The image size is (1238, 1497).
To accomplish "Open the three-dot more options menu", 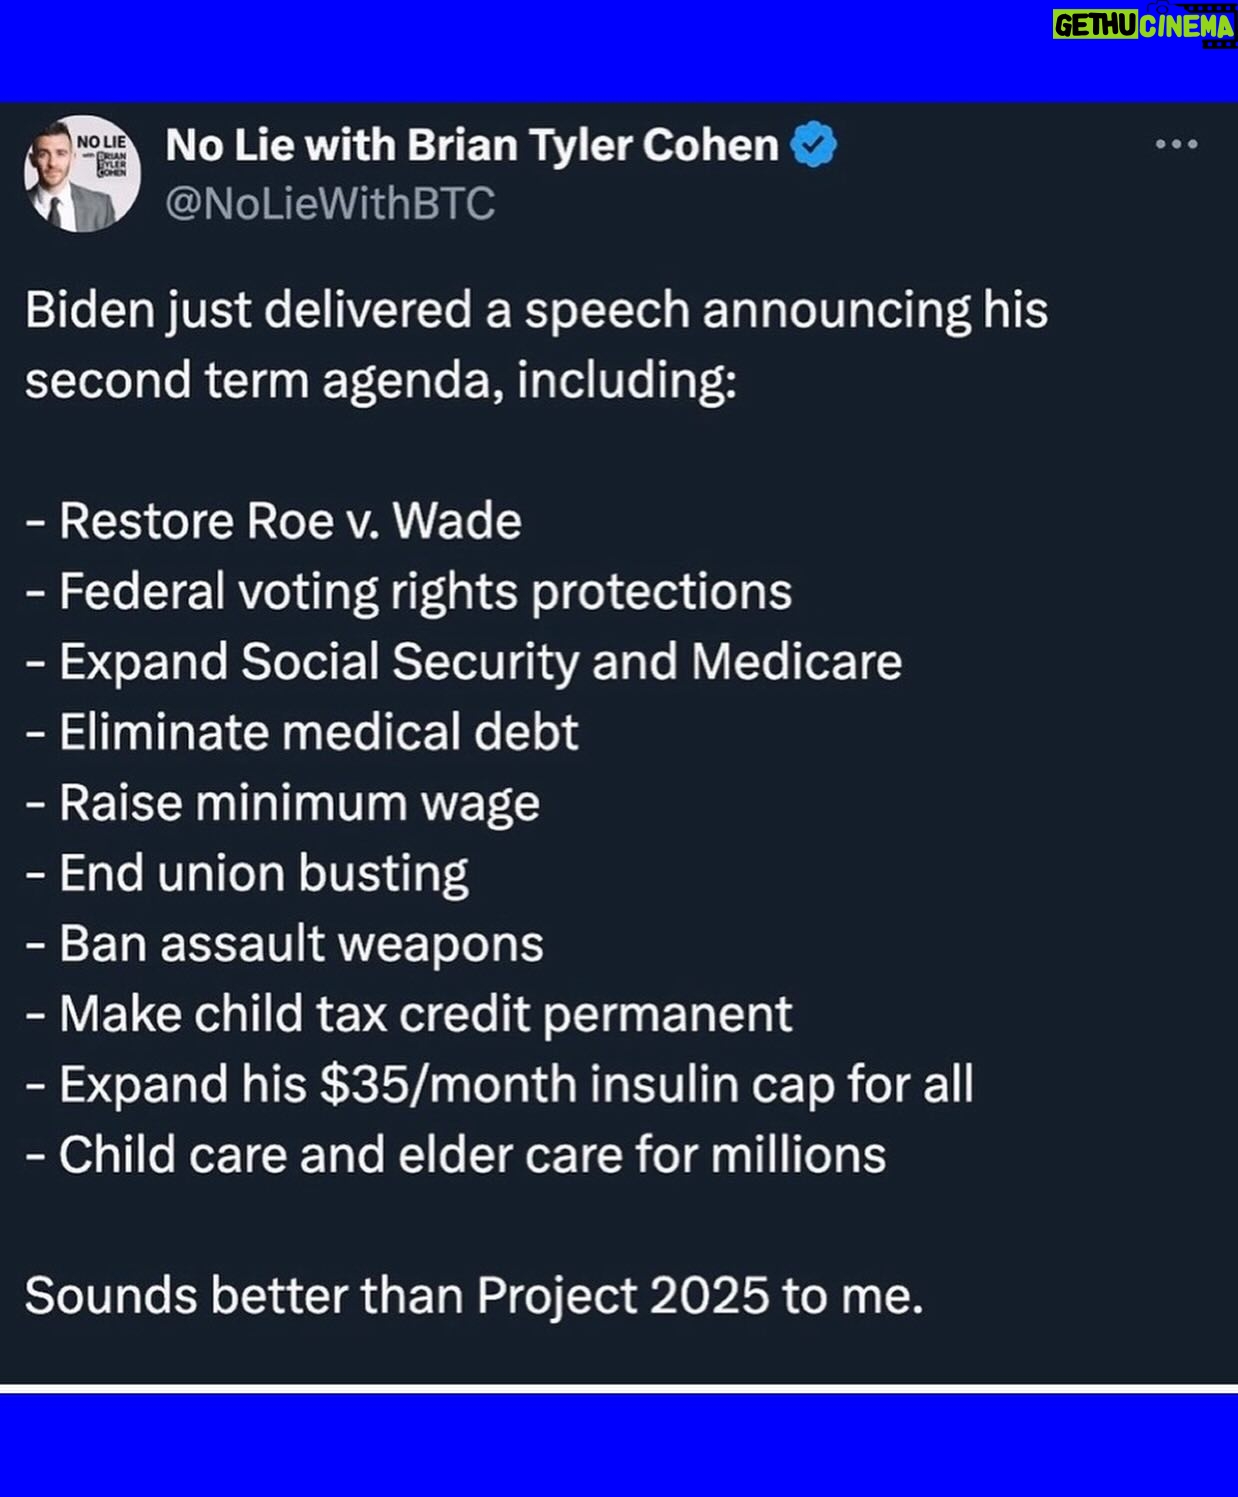I will pos(1176,145).
